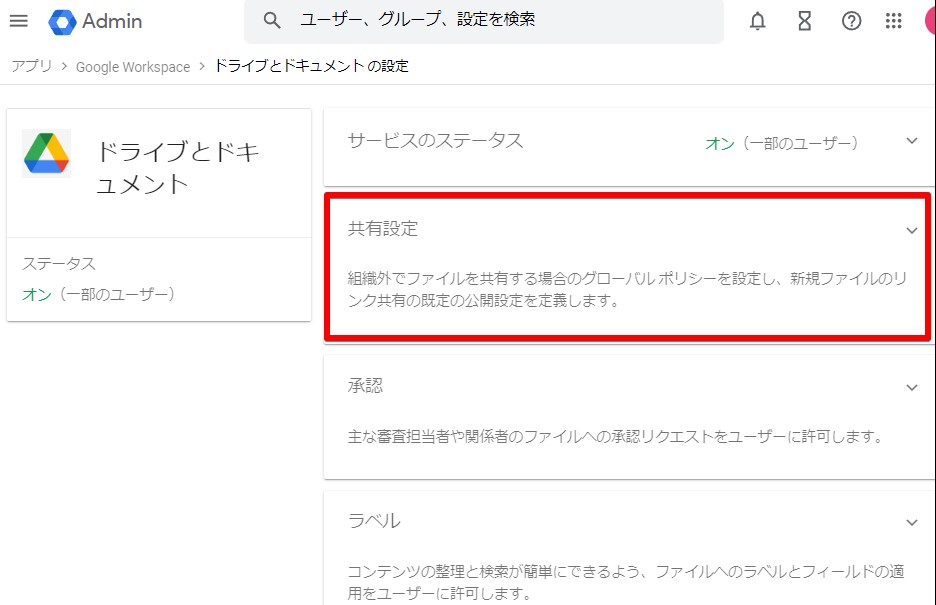Expand the 共有設定 section chevron
936x605 pixels.
click(x=911, y=230)
